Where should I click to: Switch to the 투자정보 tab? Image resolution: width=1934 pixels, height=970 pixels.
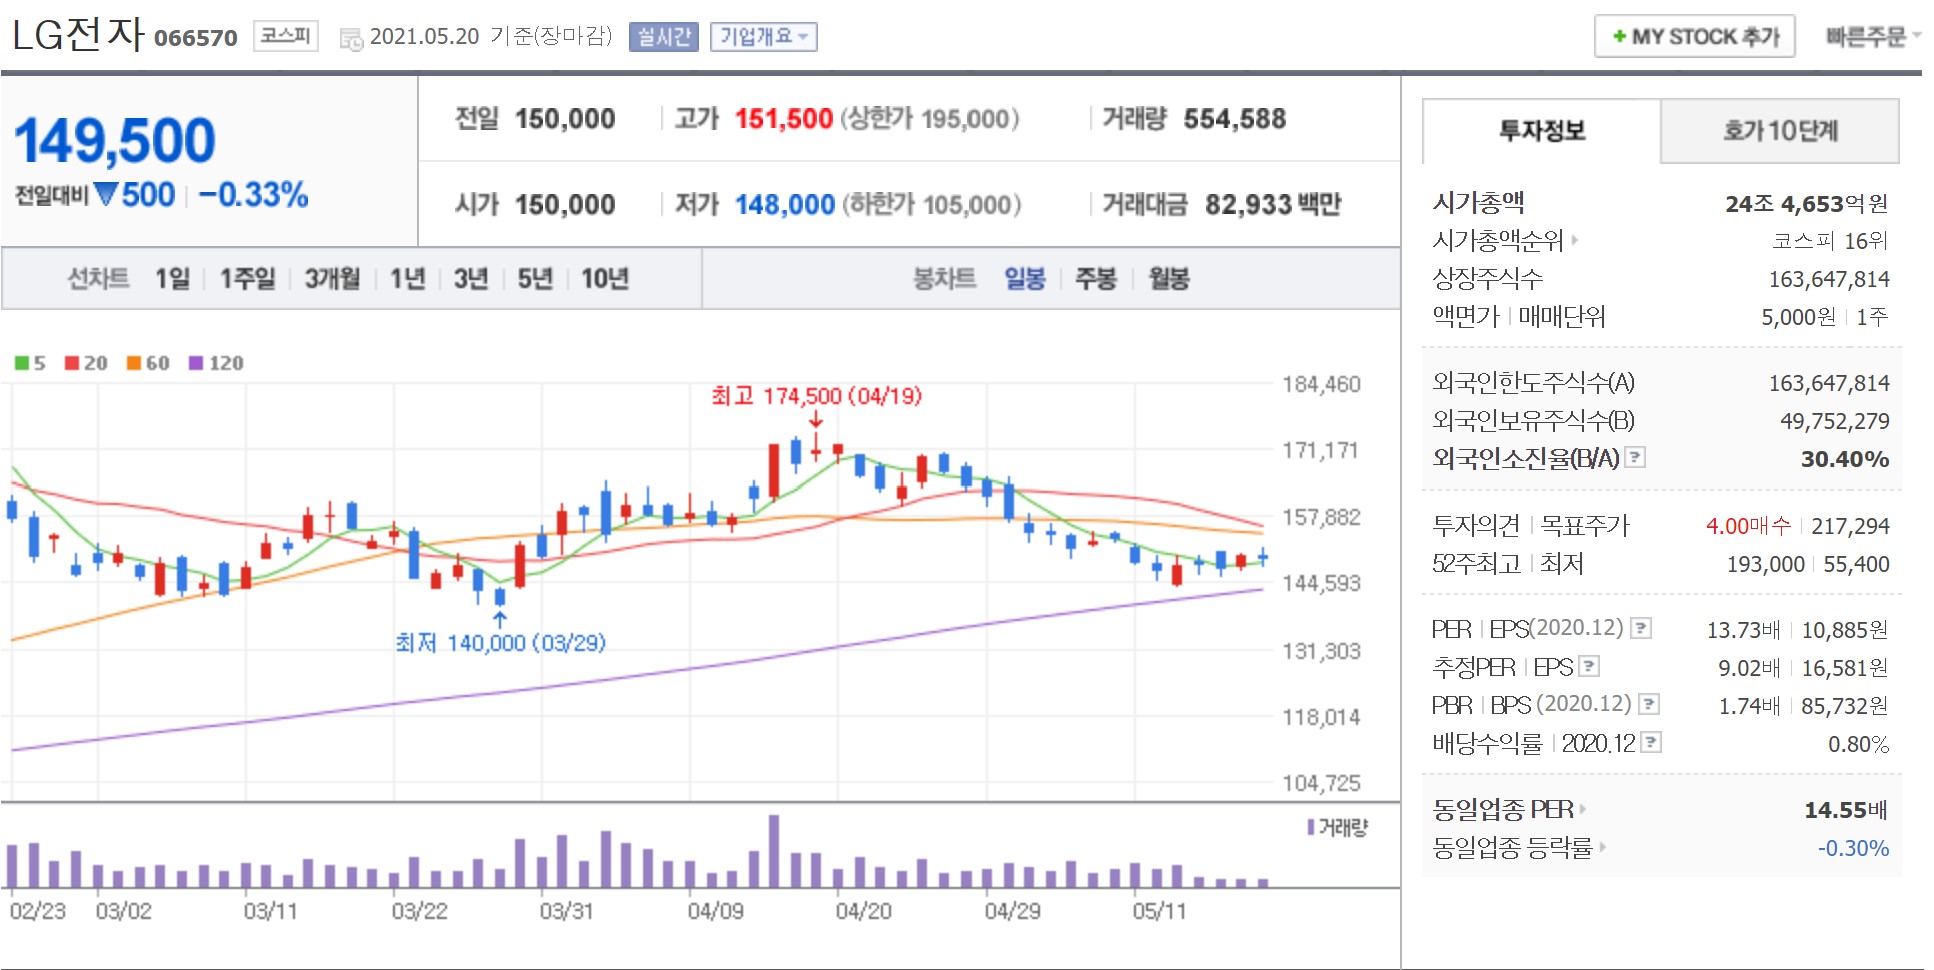click(1541, 131)
